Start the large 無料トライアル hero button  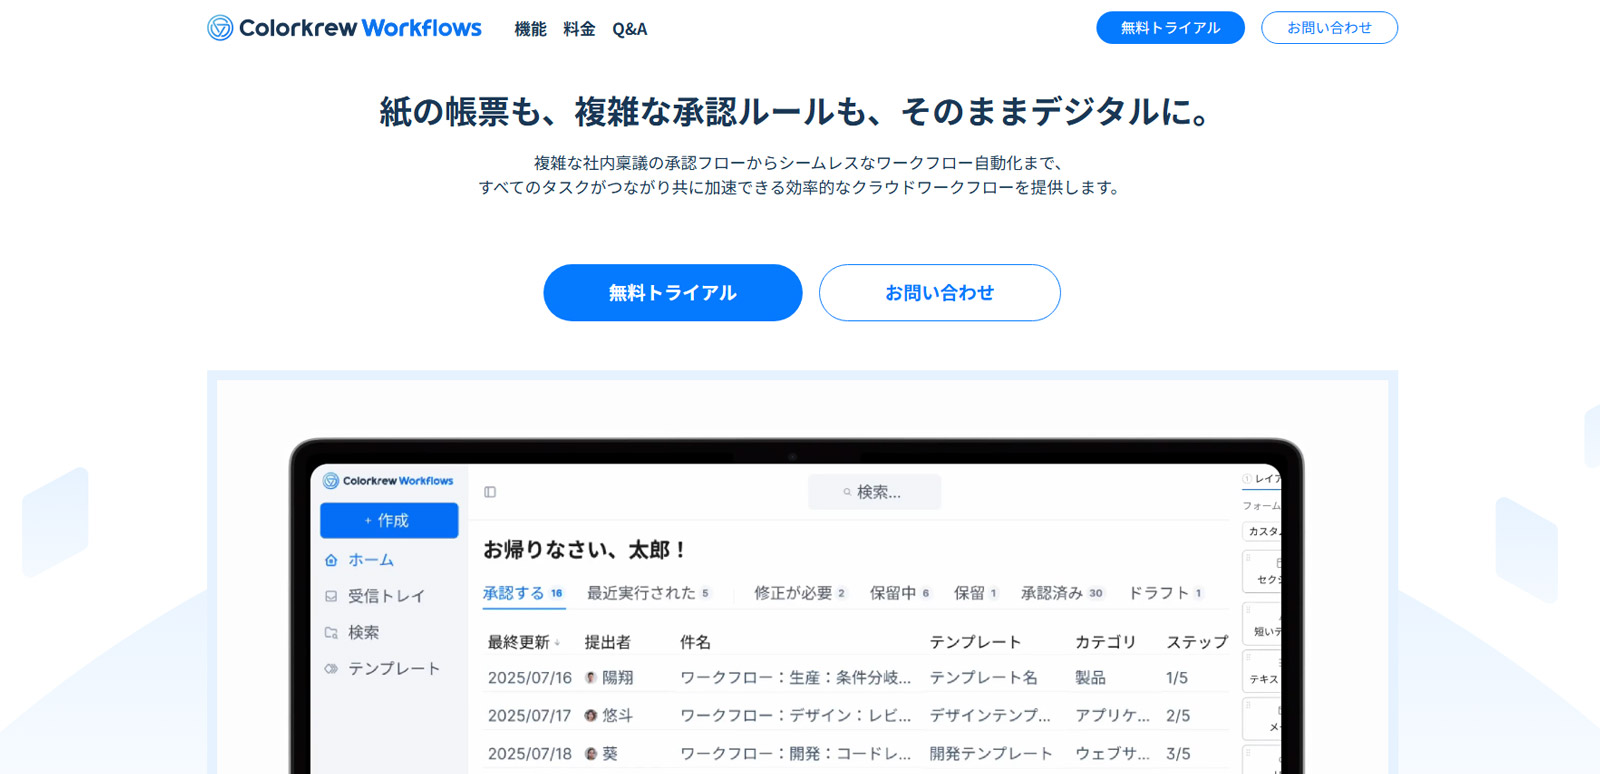[x=673, y=293]
